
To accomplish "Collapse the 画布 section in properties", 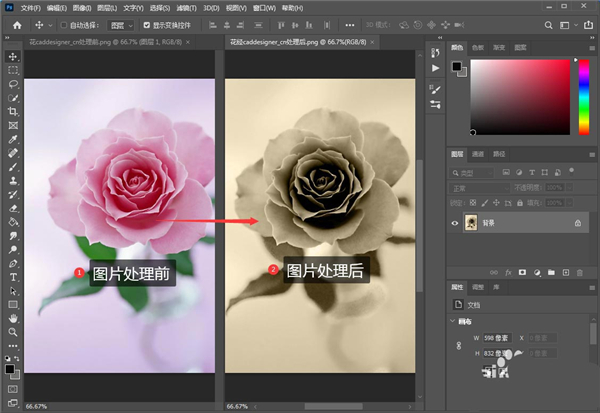I will click(453, 322).
